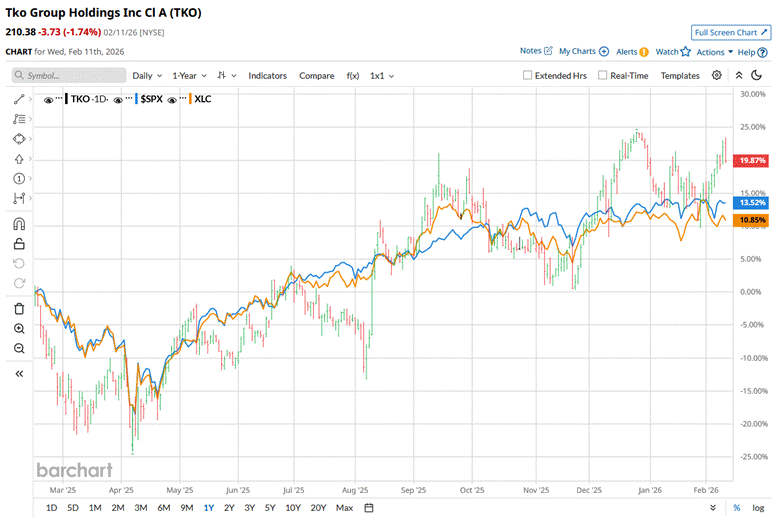Viewport: 780px width, 517px height.
Task: Check the Real-Time option
Action: pos(602,75)
